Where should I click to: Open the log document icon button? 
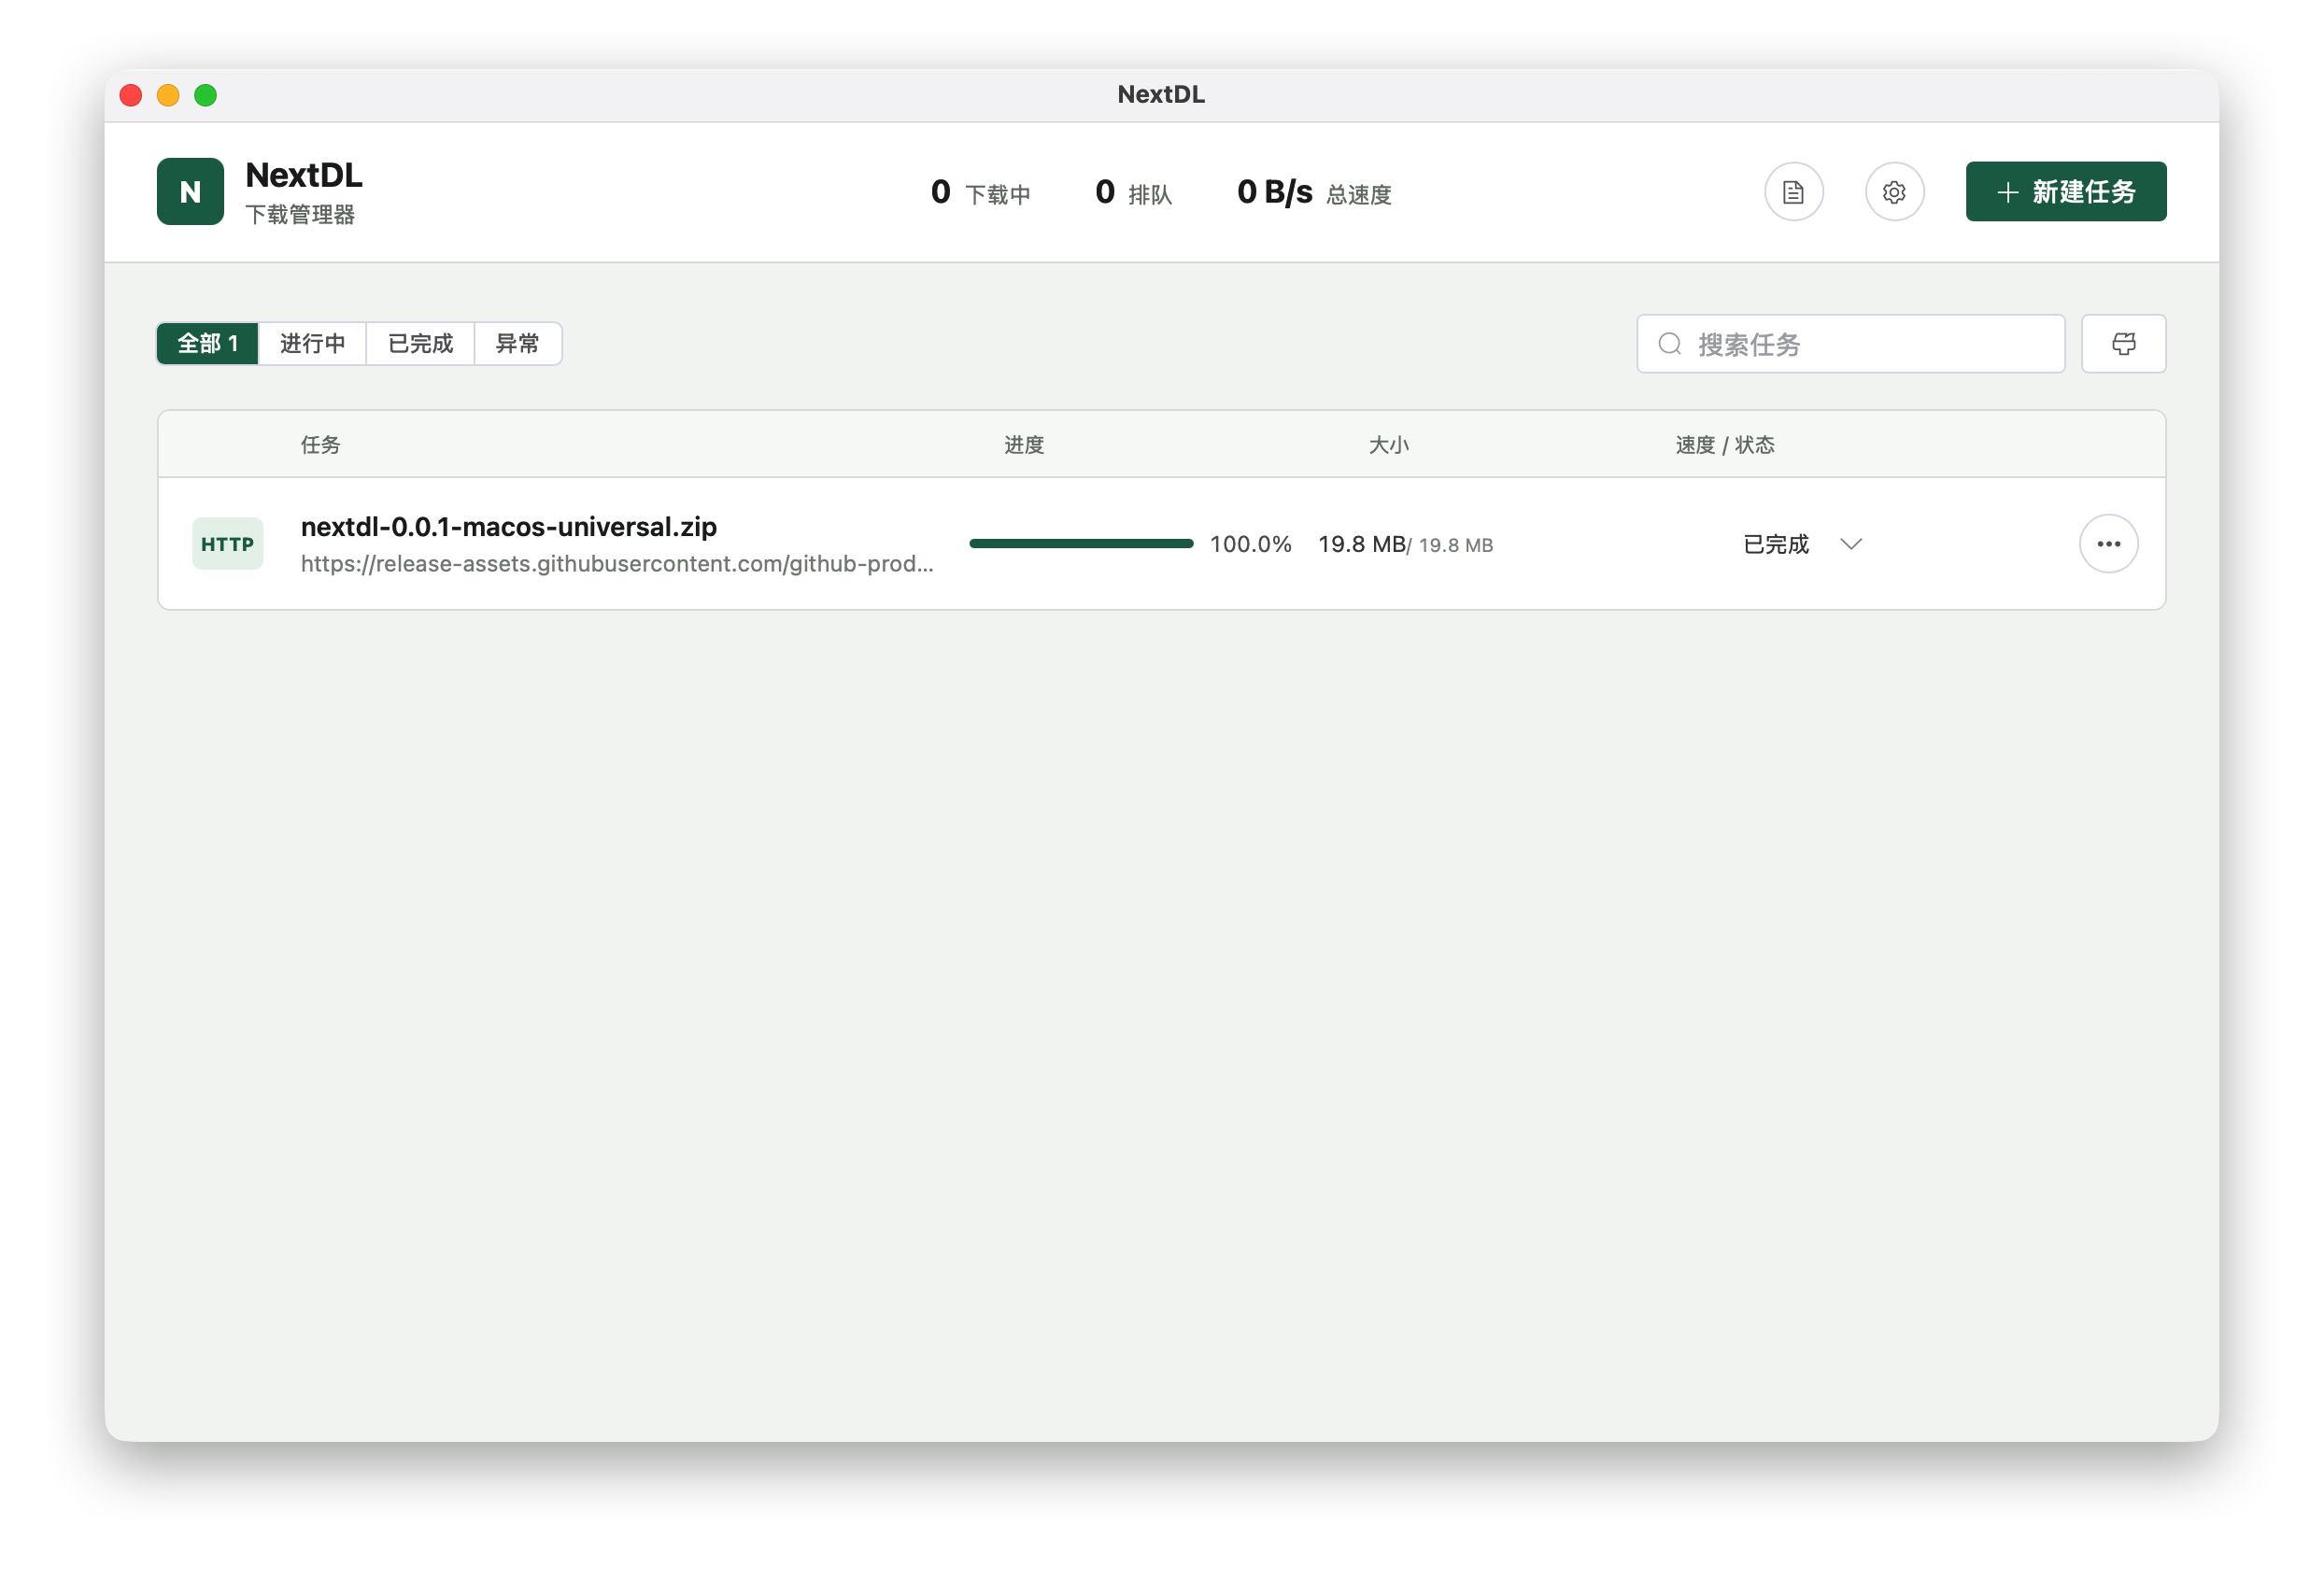pyautogui.click(x=1793, y=192)
